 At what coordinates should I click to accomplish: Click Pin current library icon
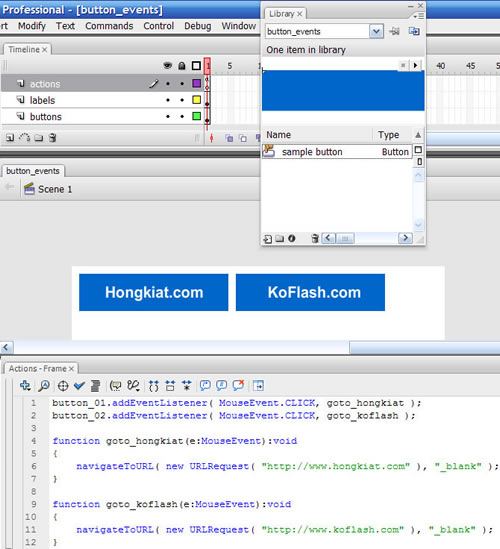[395, 31]
